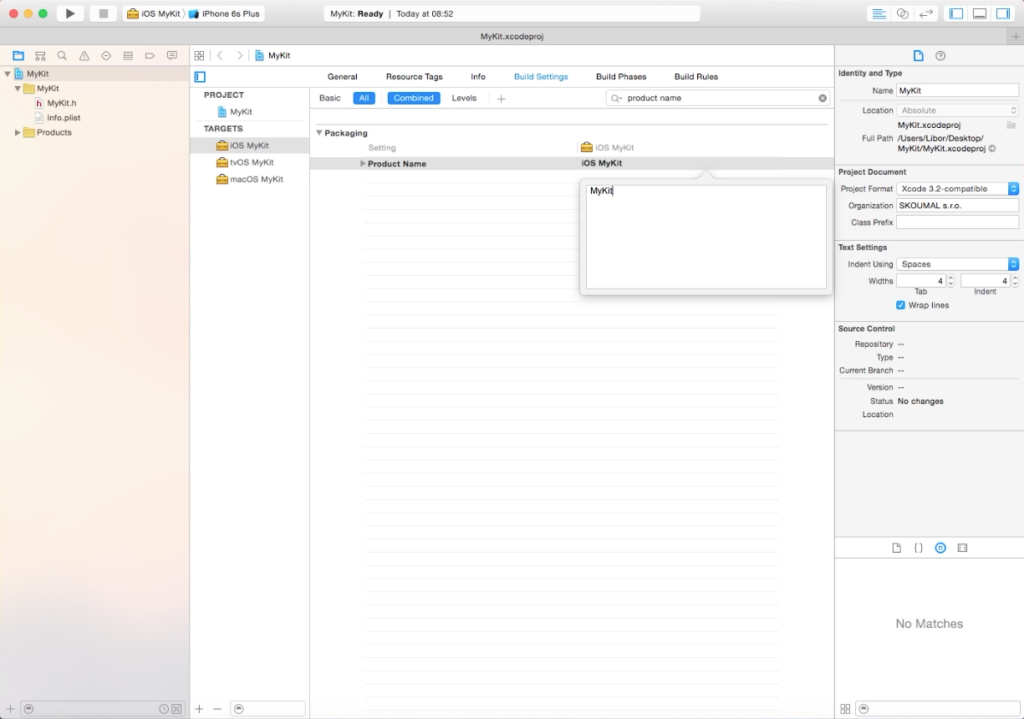Image resolution: width=1024 pixels, height=719 pixels.
Task: Switch to the Info tab
Action: 478,76
